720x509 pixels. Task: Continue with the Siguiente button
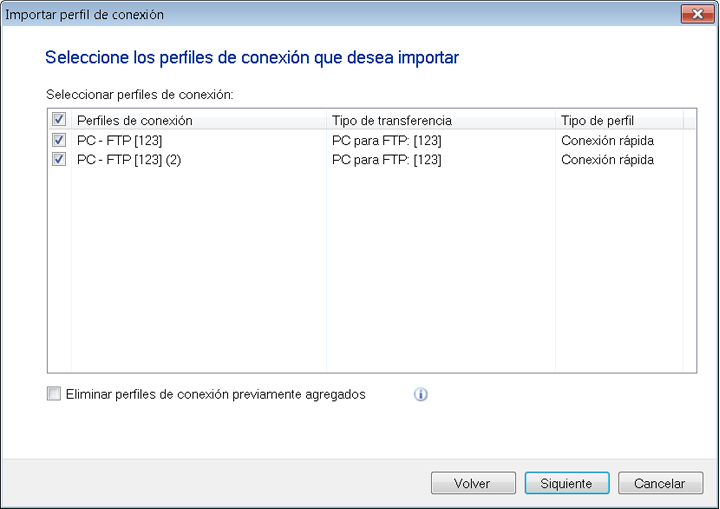566,483
